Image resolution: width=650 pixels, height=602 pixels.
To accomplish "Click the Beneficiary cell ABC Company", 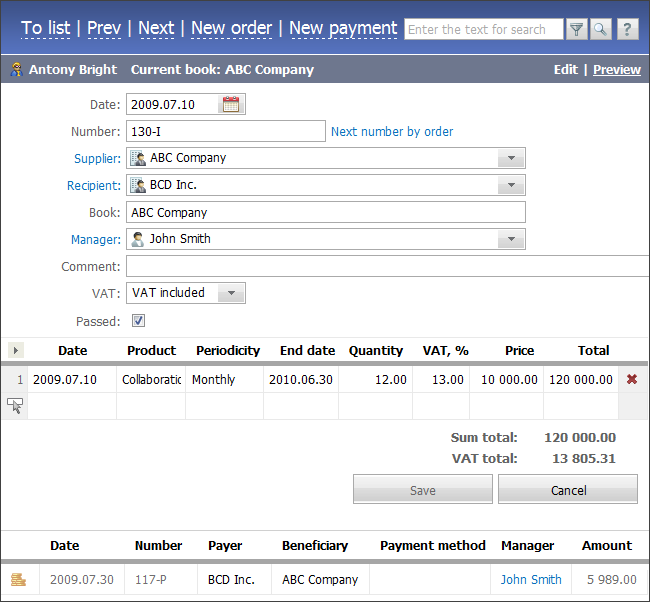I will click(x=320, y=579).
